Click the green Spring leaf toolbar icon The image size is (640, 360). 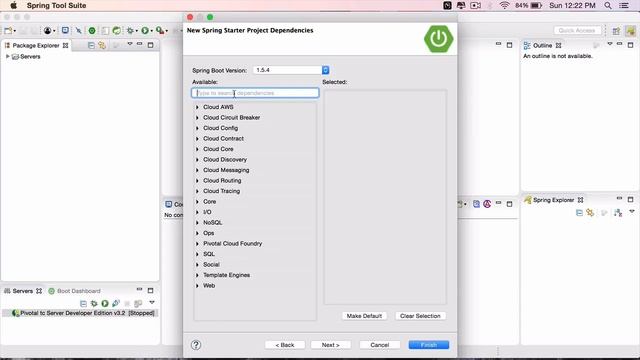pyautogui.click(x=117, y=31)
